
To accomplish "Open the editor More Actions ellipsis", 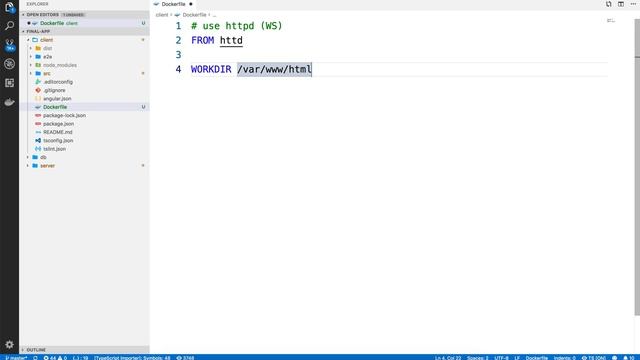I will [633, 4].
